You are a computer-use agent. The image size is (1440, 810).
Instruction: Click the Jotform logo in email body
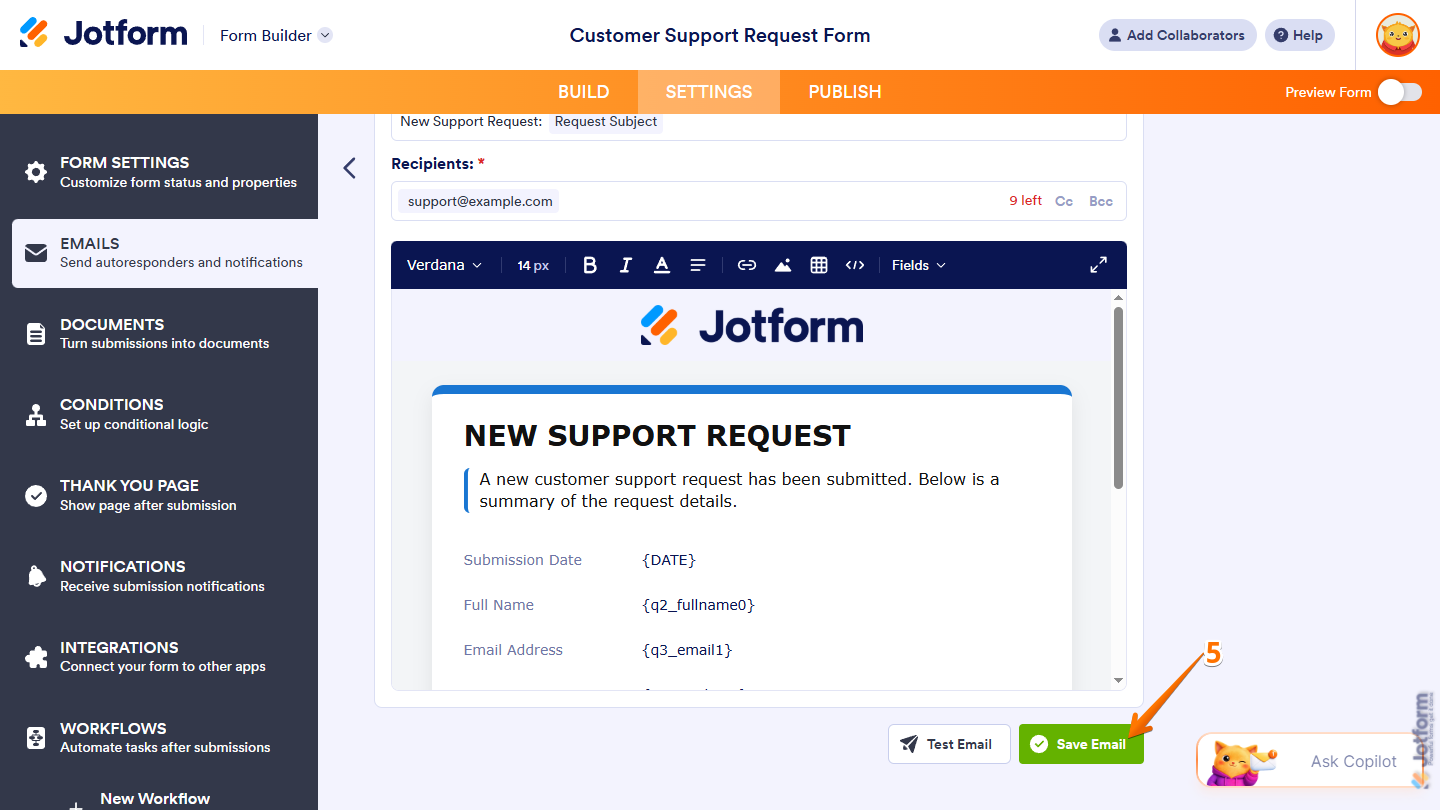pos(751,326)
